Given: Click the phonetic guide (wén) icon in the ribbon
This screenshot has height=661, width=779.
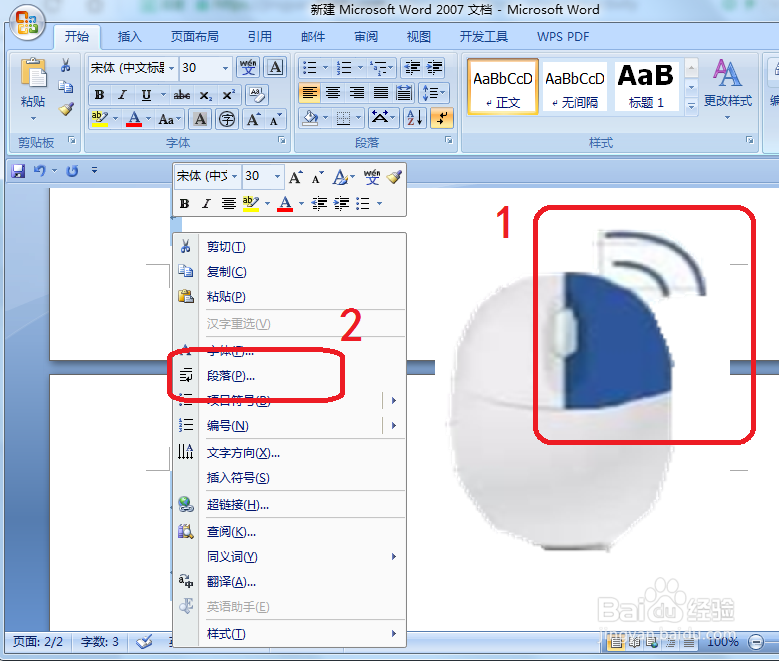Looking at the screenshot, I should tap(248, 67).
